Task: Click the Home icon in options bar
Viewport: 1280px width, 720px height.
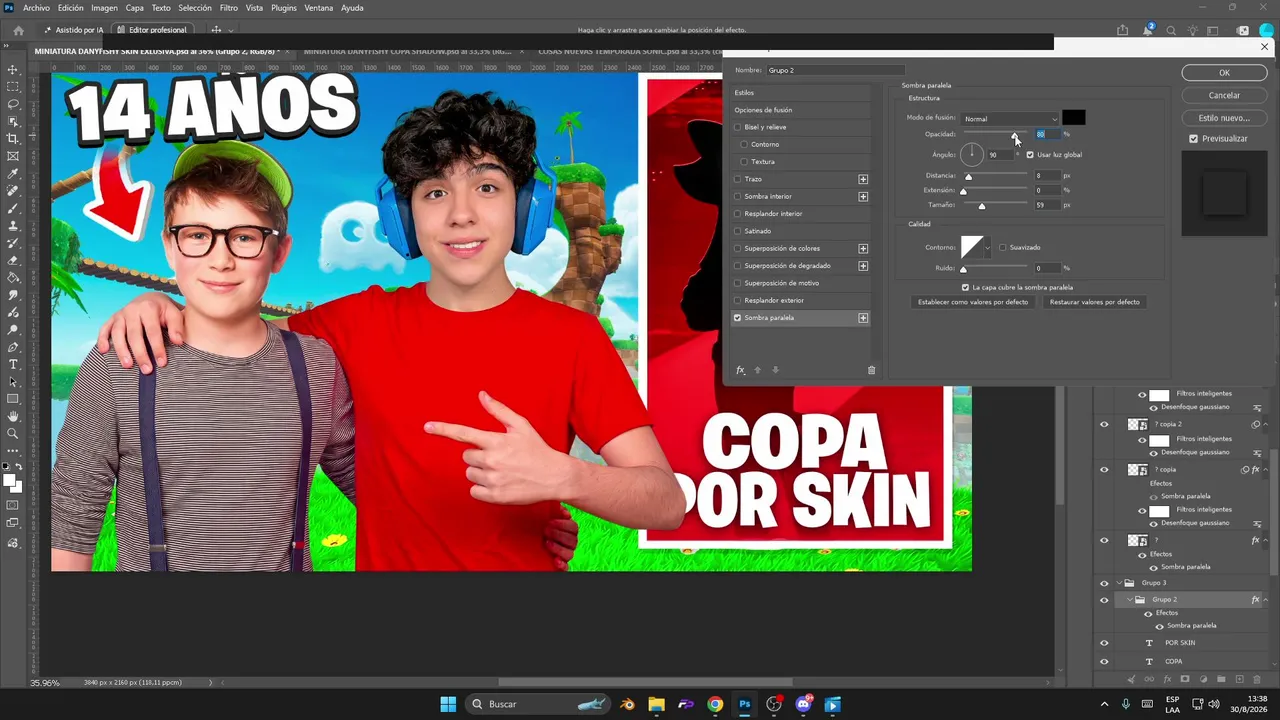Action: (x=18, y=30)
